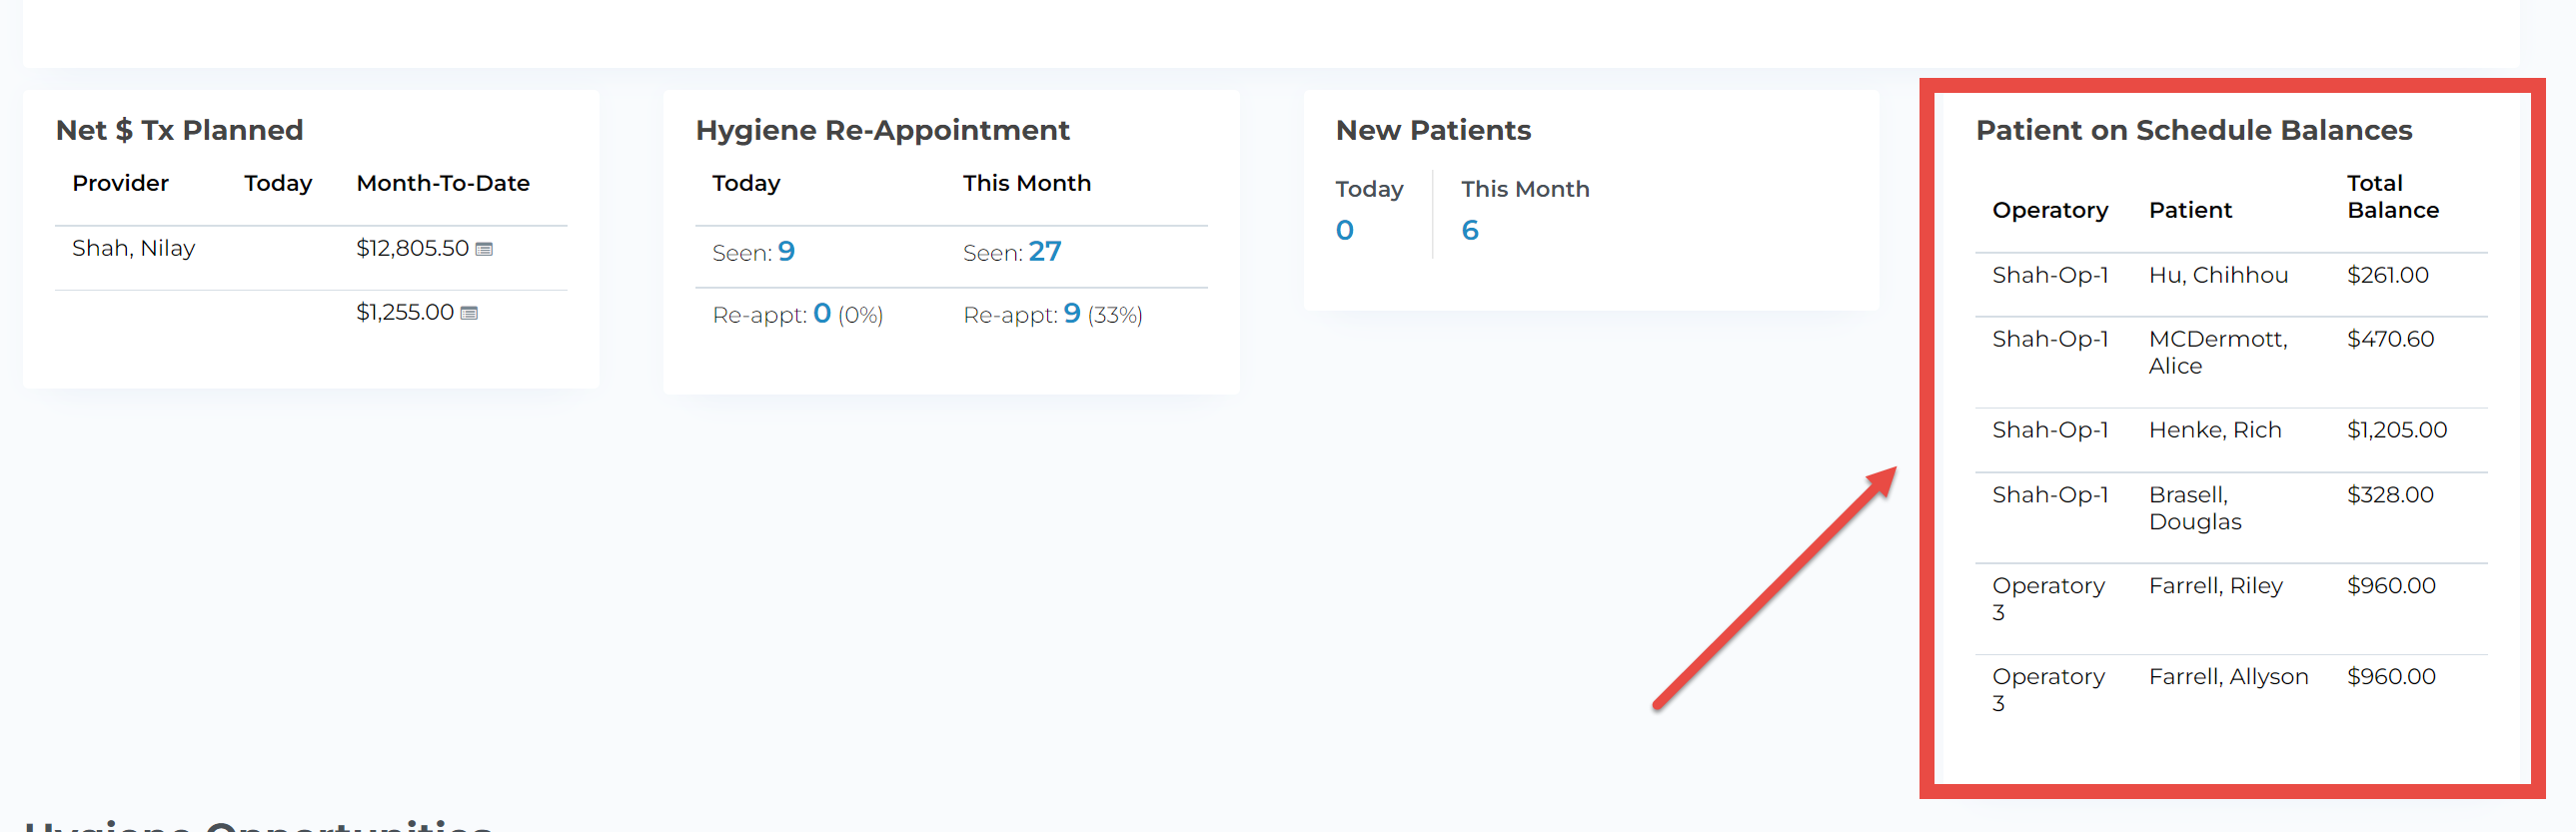Screen dimensions: 2576x832
Task: Click the Total Balance column header
Action: 2393,197
